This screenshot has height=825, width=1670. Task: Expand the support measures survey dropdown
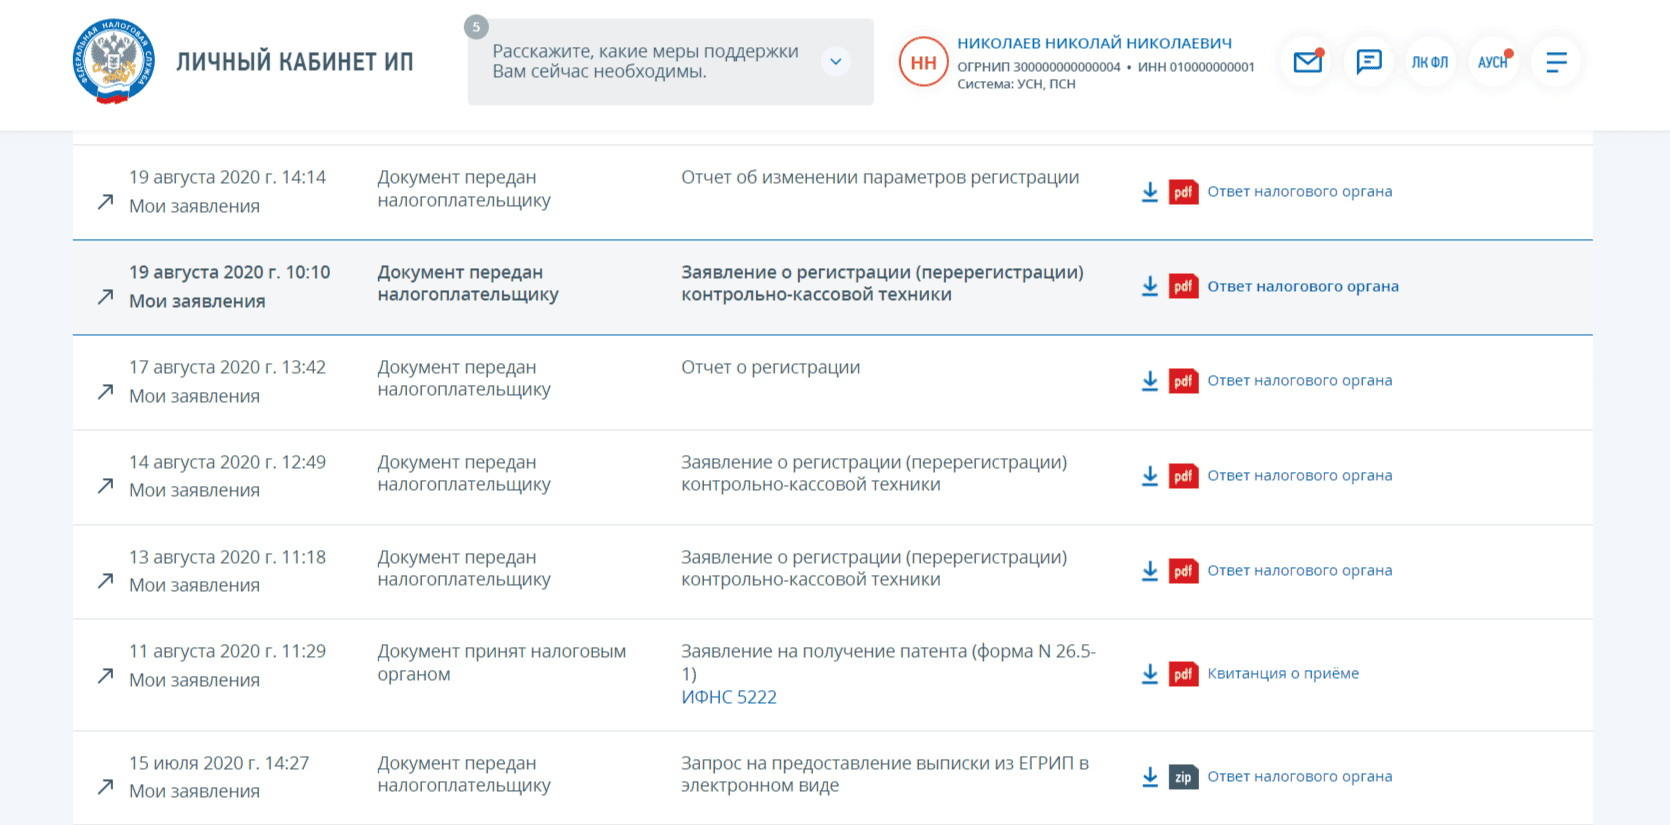coord(836,61)
